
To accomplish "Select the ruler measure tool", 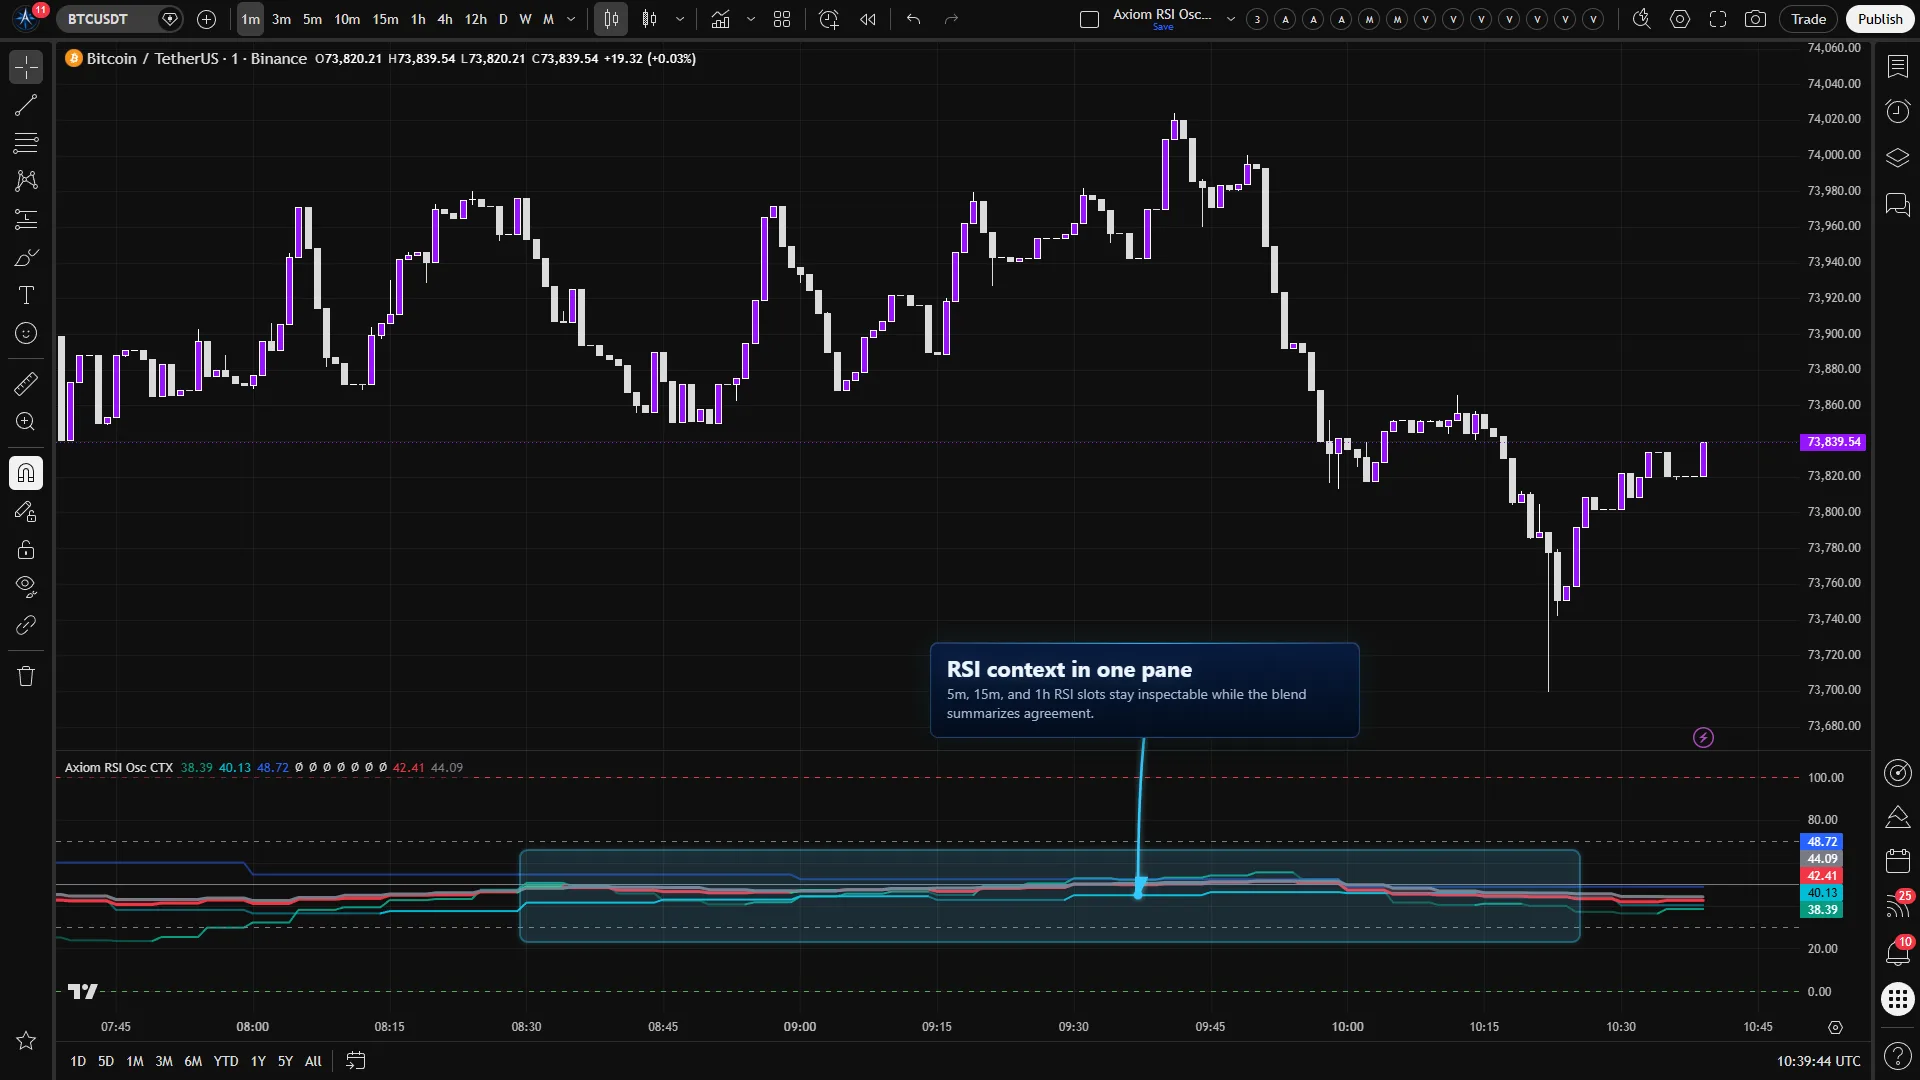I will pyautogui.click(x=26, y=383).
